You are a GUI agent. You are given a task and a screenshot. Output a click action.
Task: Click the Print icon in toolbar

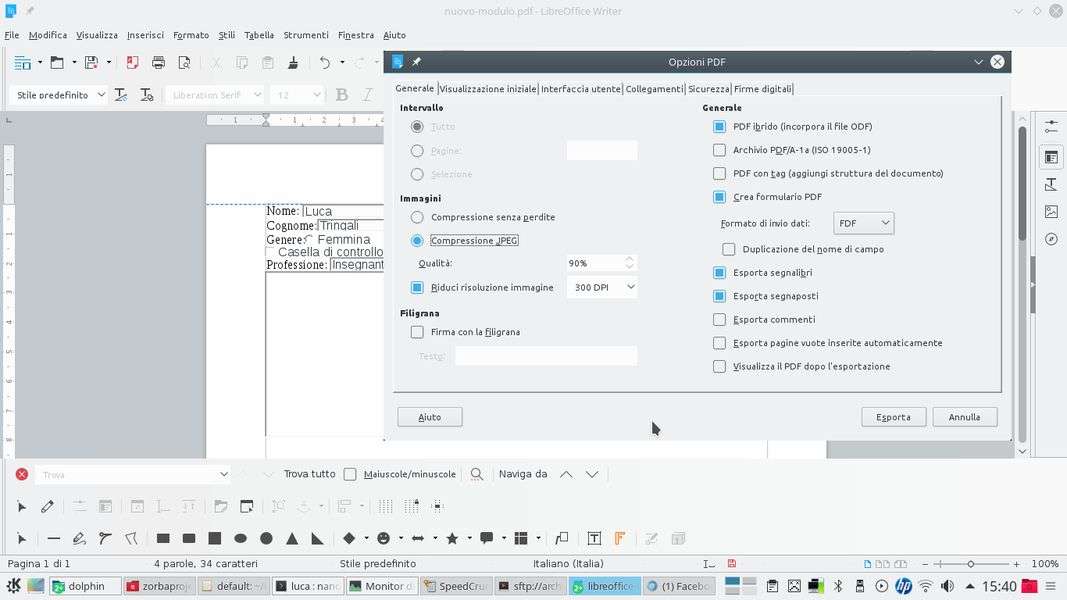(x=158, y=63)
